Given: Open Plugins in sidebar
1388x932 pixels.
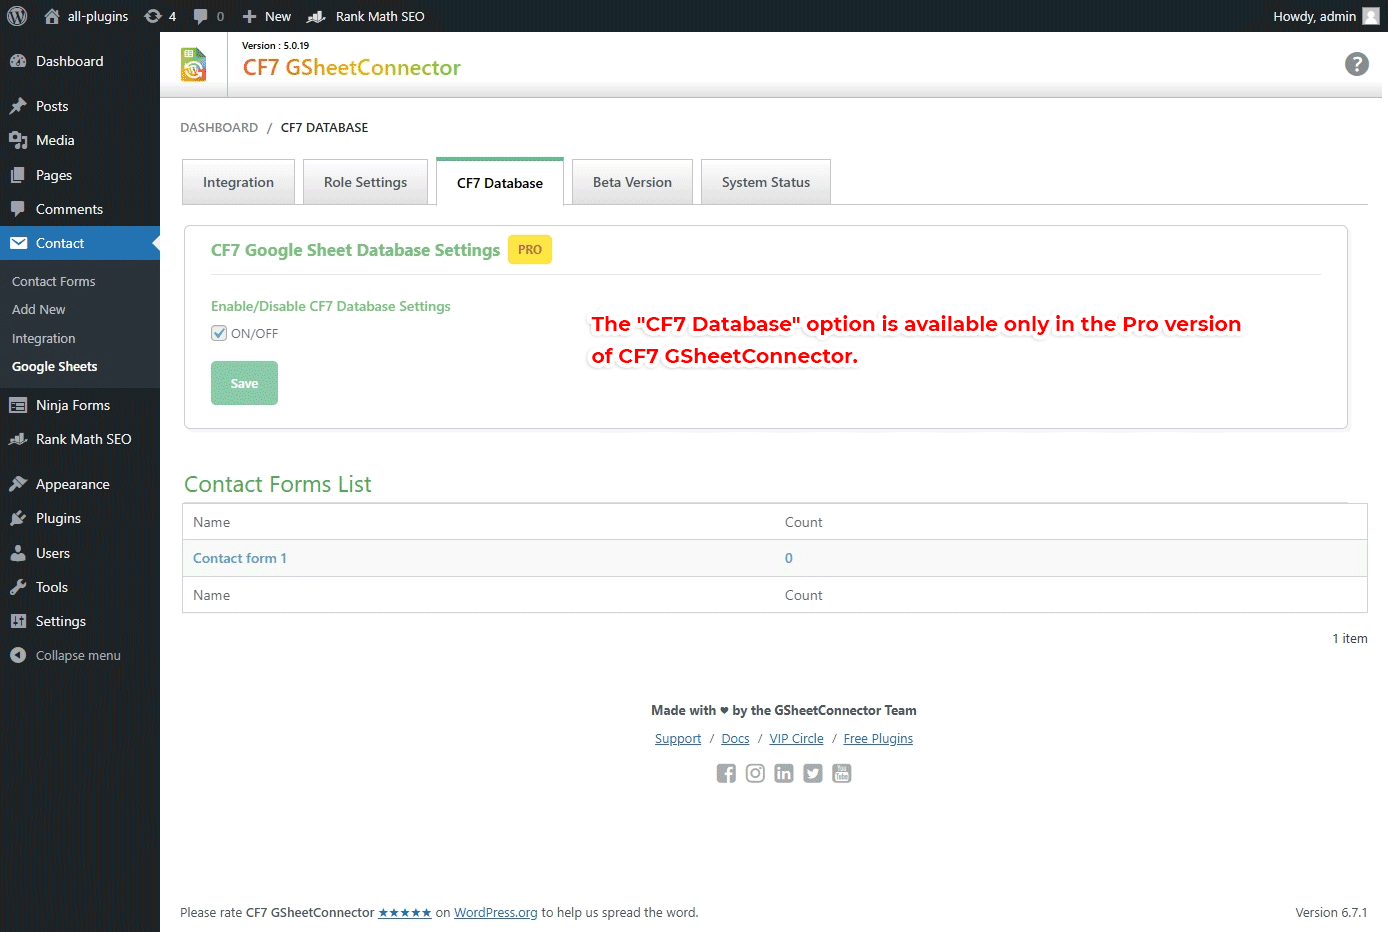Looking at the screenshot, I should tap(80, 518).
